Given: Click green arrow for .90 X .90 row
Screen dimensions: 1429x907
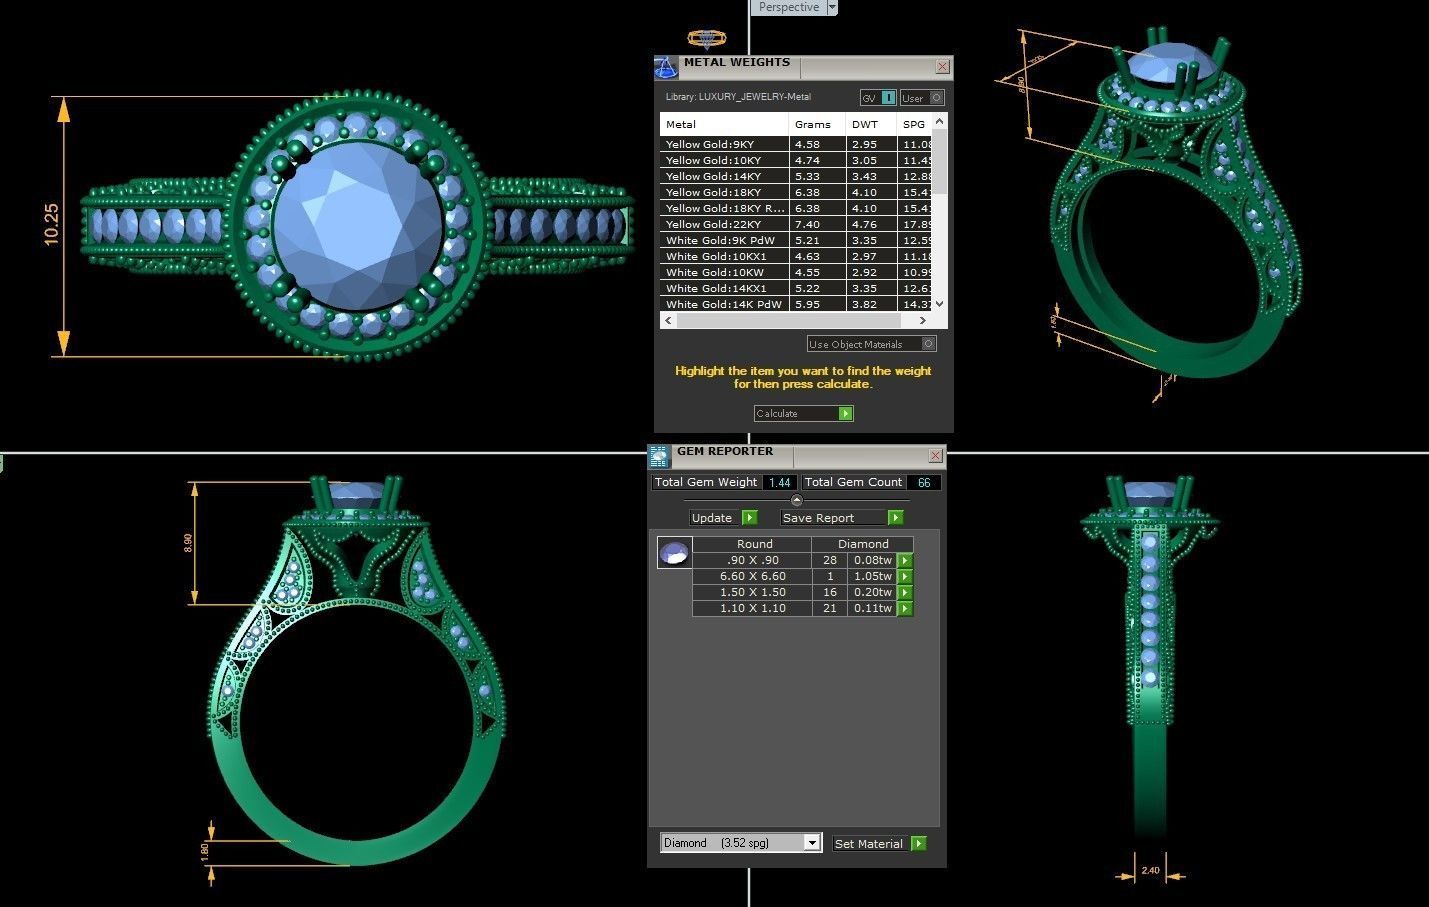Looking at the screenshot, I should point(905,560).
